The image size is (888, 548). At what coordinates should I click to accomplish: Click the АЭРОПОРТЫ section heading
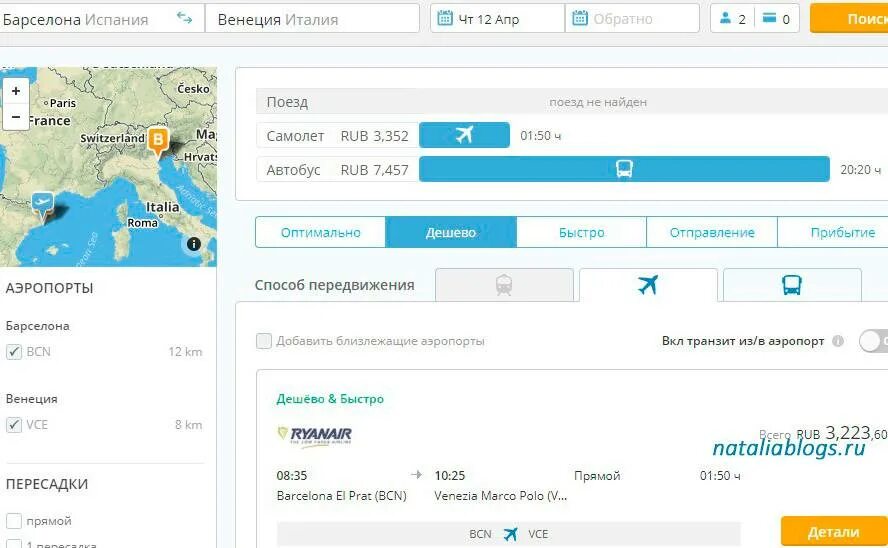point(49,288)
